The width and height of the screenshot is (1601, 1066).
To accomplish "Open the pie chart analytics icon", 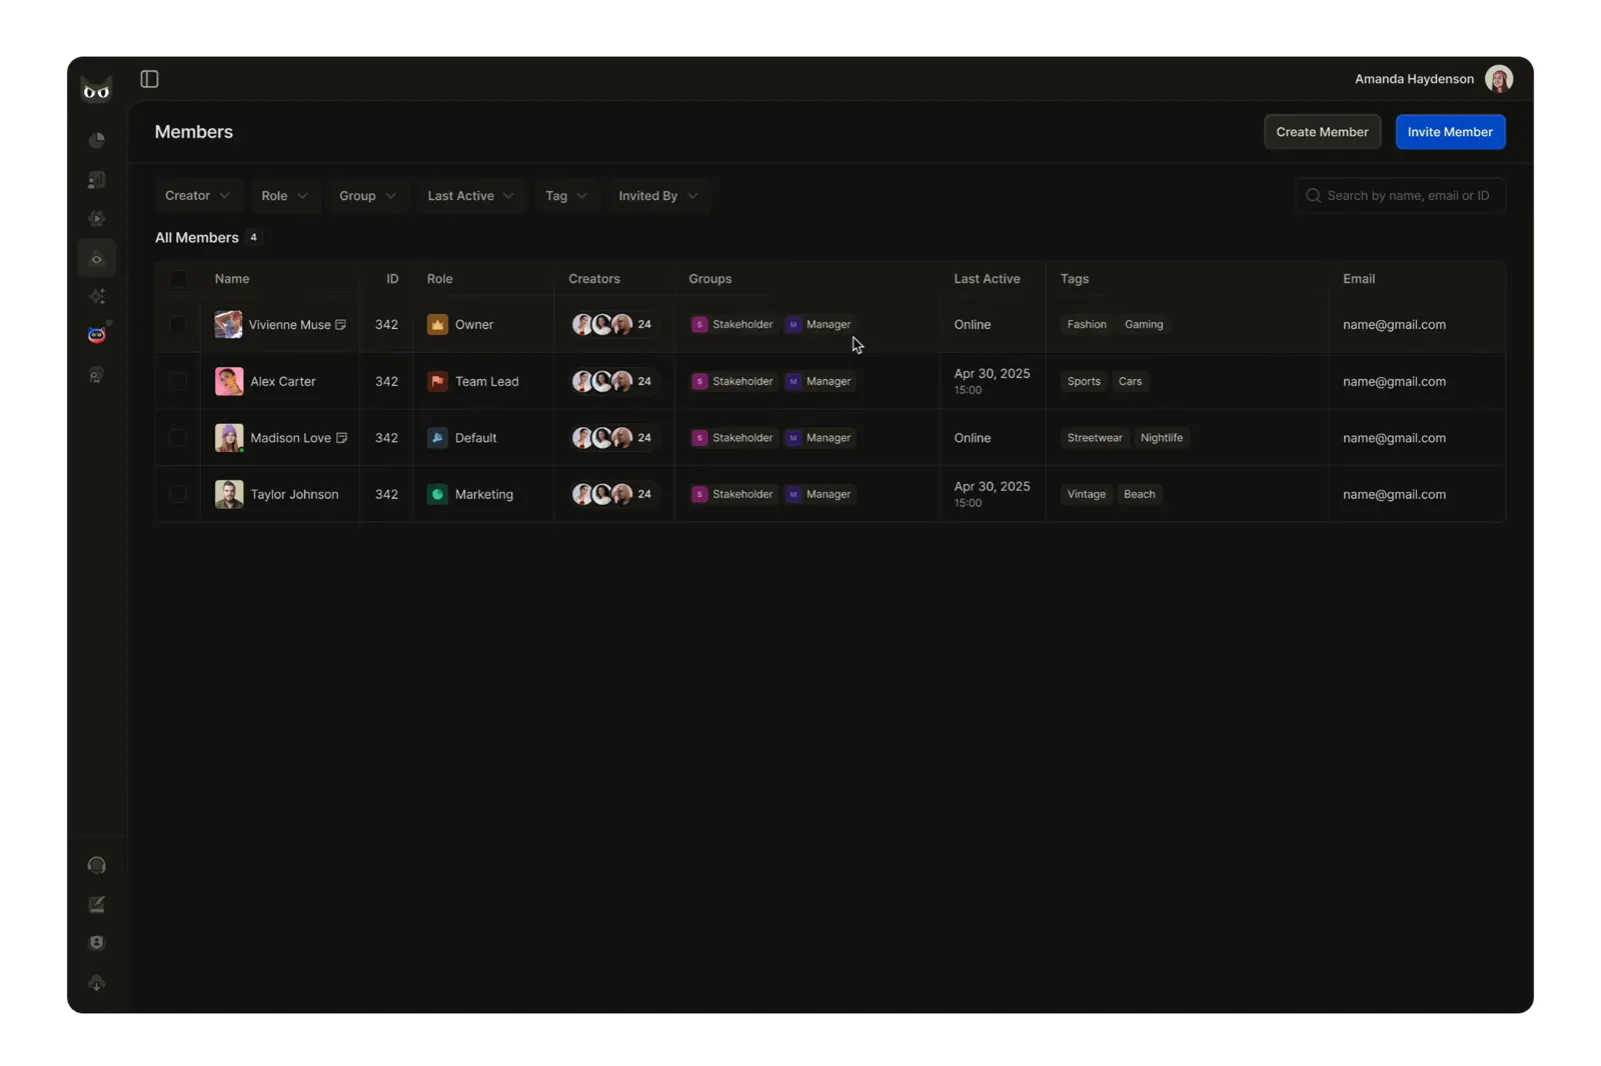I will point(97,140).
